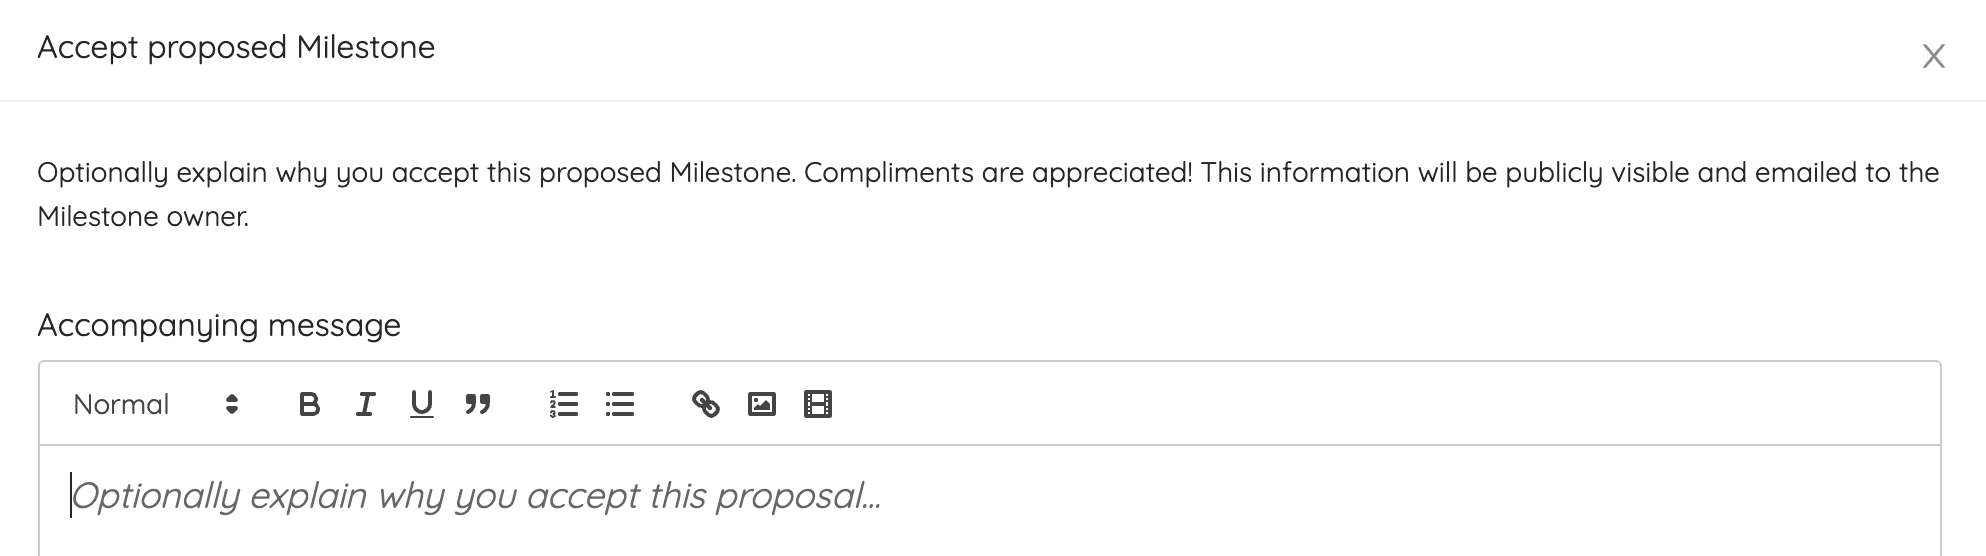
Task: Embed a video using the film icon
Action: [818, 404]
